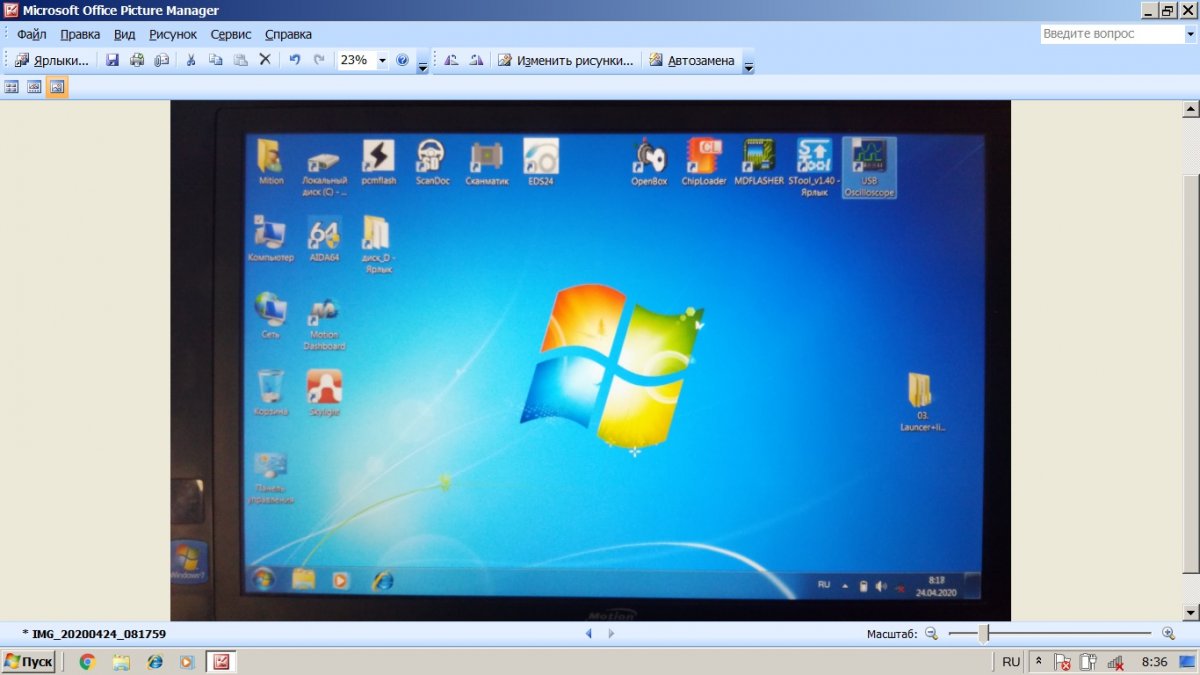The image size is (1200, 675).
Task: Redo action arrow icon in toolbar
Action: 319,60
